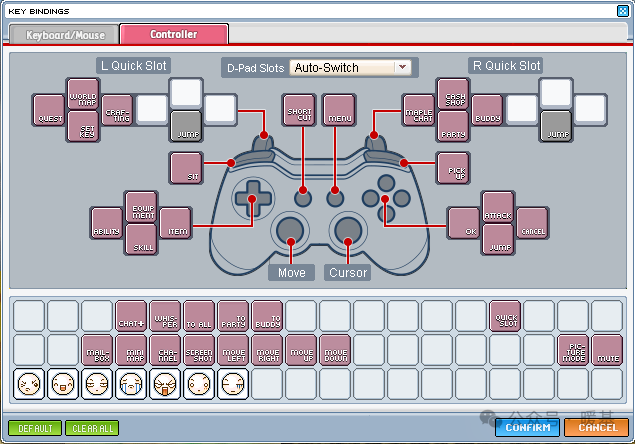Switch to the Controller tab

pos(174,34)
